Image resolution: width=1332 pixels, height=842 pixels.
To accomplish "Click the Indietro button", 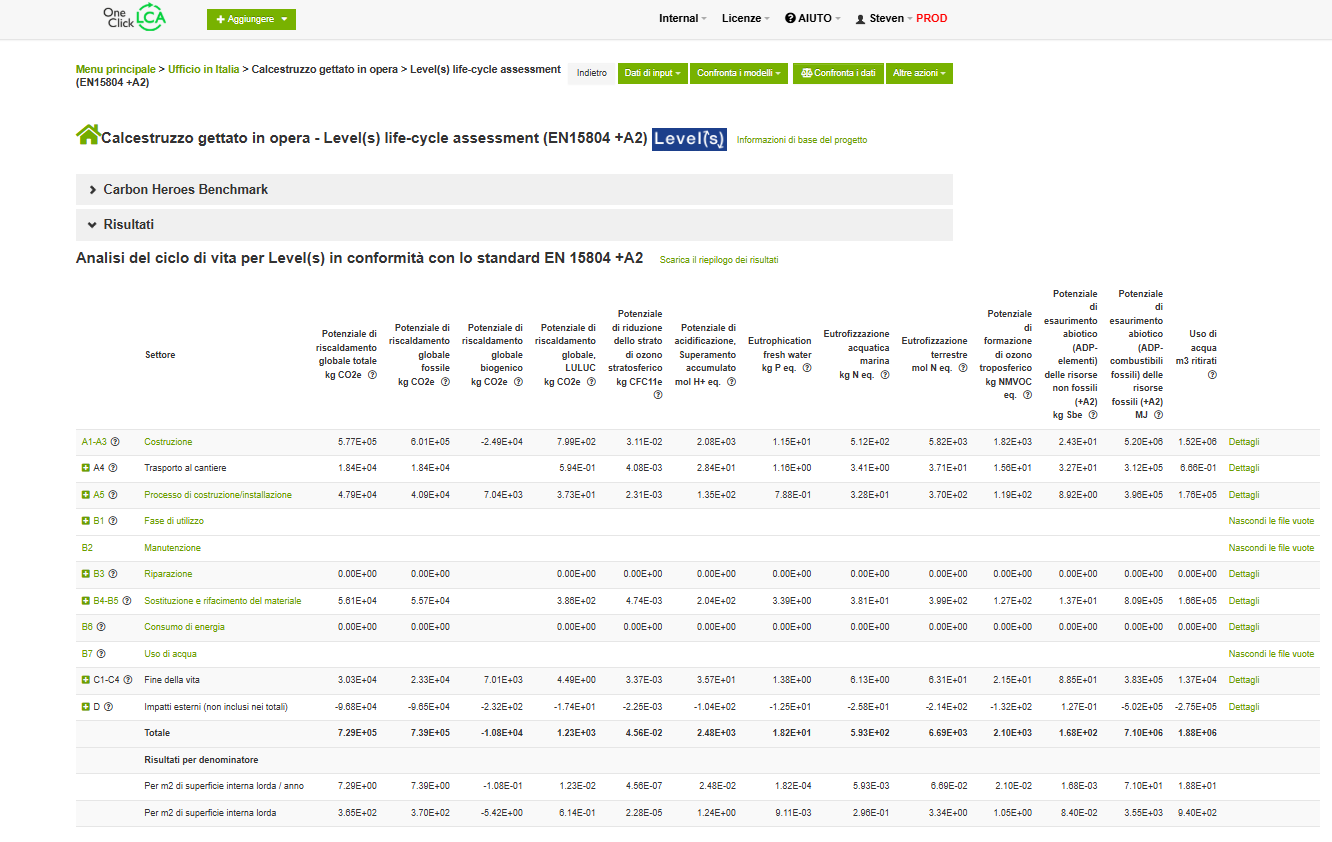I will click(592, 73).
